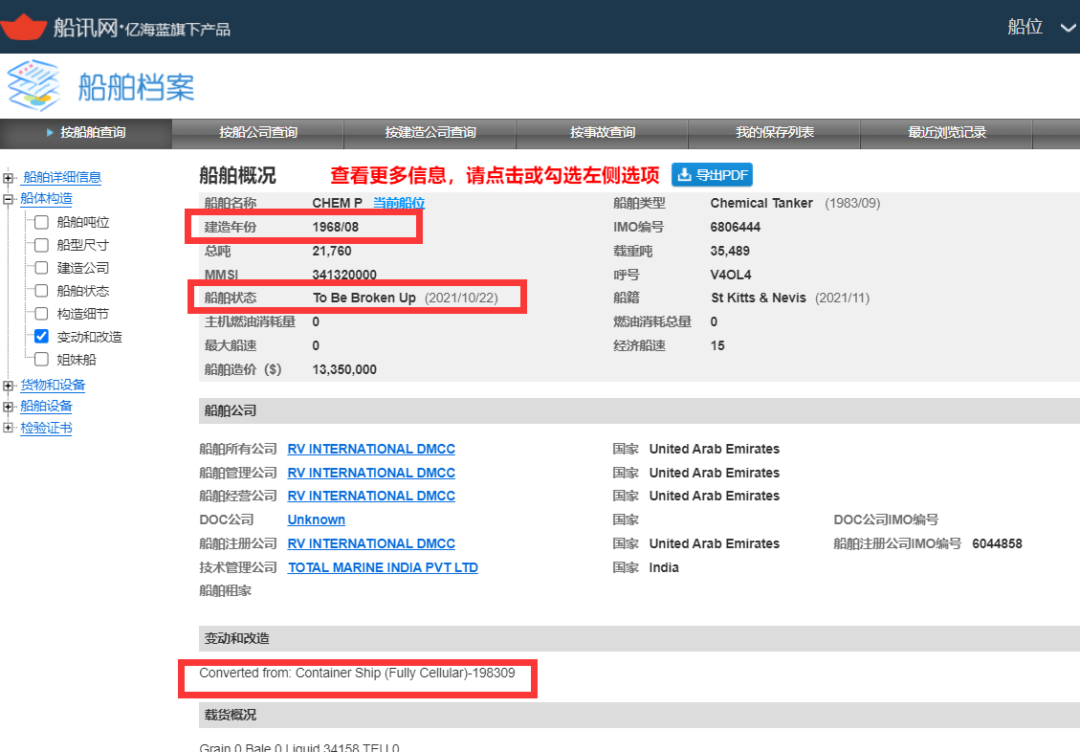Uncheck the 变动和改造 checkbox
Image resolution: width=1080 pixels, height=752 pixels.
[41, 337]
